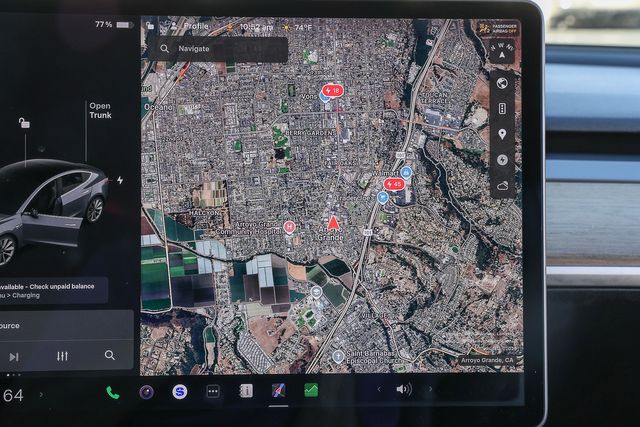640x427 pixels.
Task: Tap Open Trunk on car view
Action: pyautogui.click(x=100, y=110)
